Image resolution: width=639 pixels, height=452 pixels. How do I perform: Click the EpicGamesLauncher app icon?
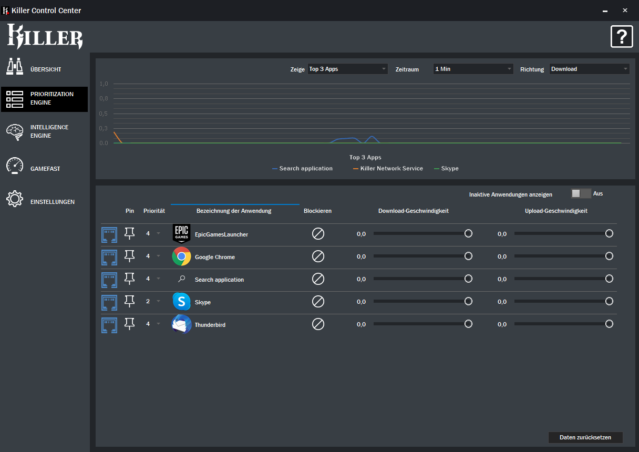pos(181,233)
